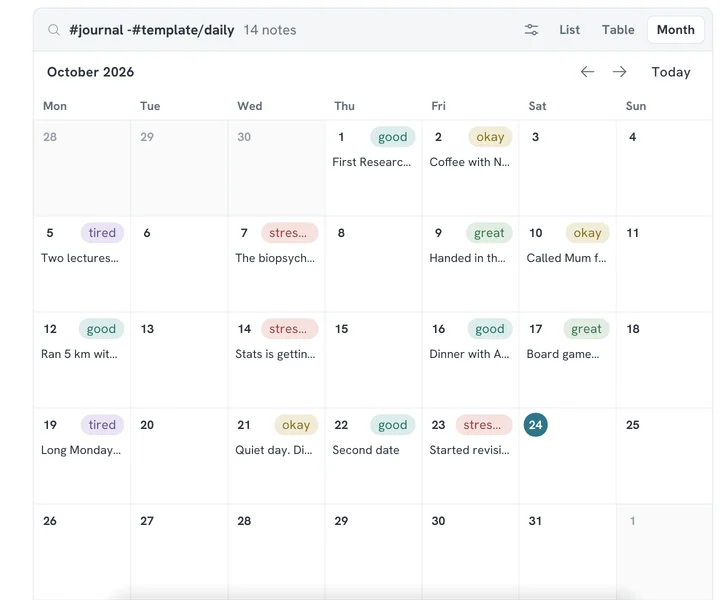Open 'The biopsych...' note

pyautogui.click(x=275, y=258)
